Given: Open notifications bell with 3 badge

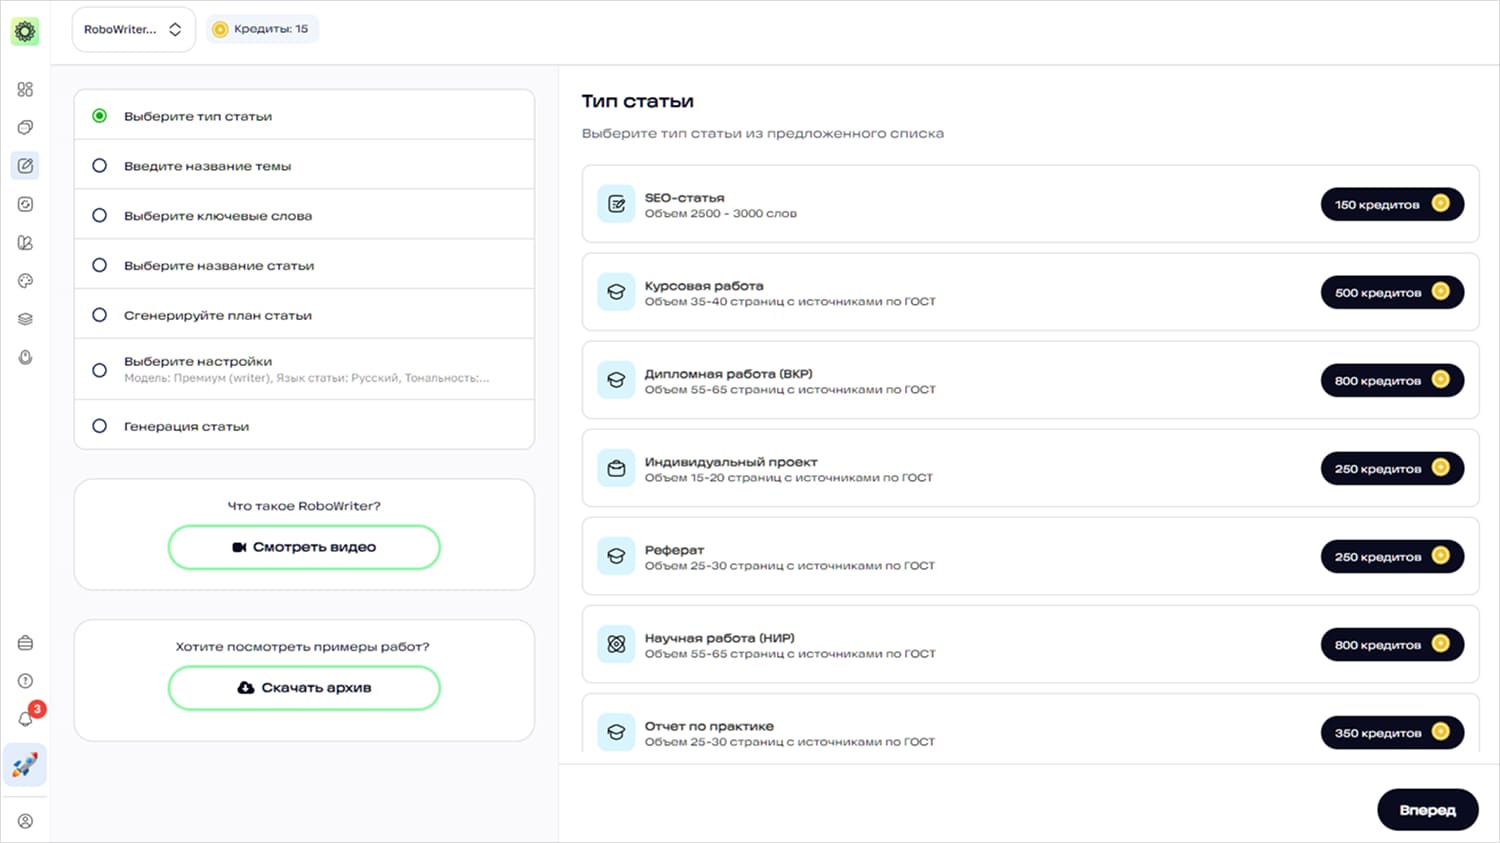Looking at the screenshot, I should click(26, 718).
